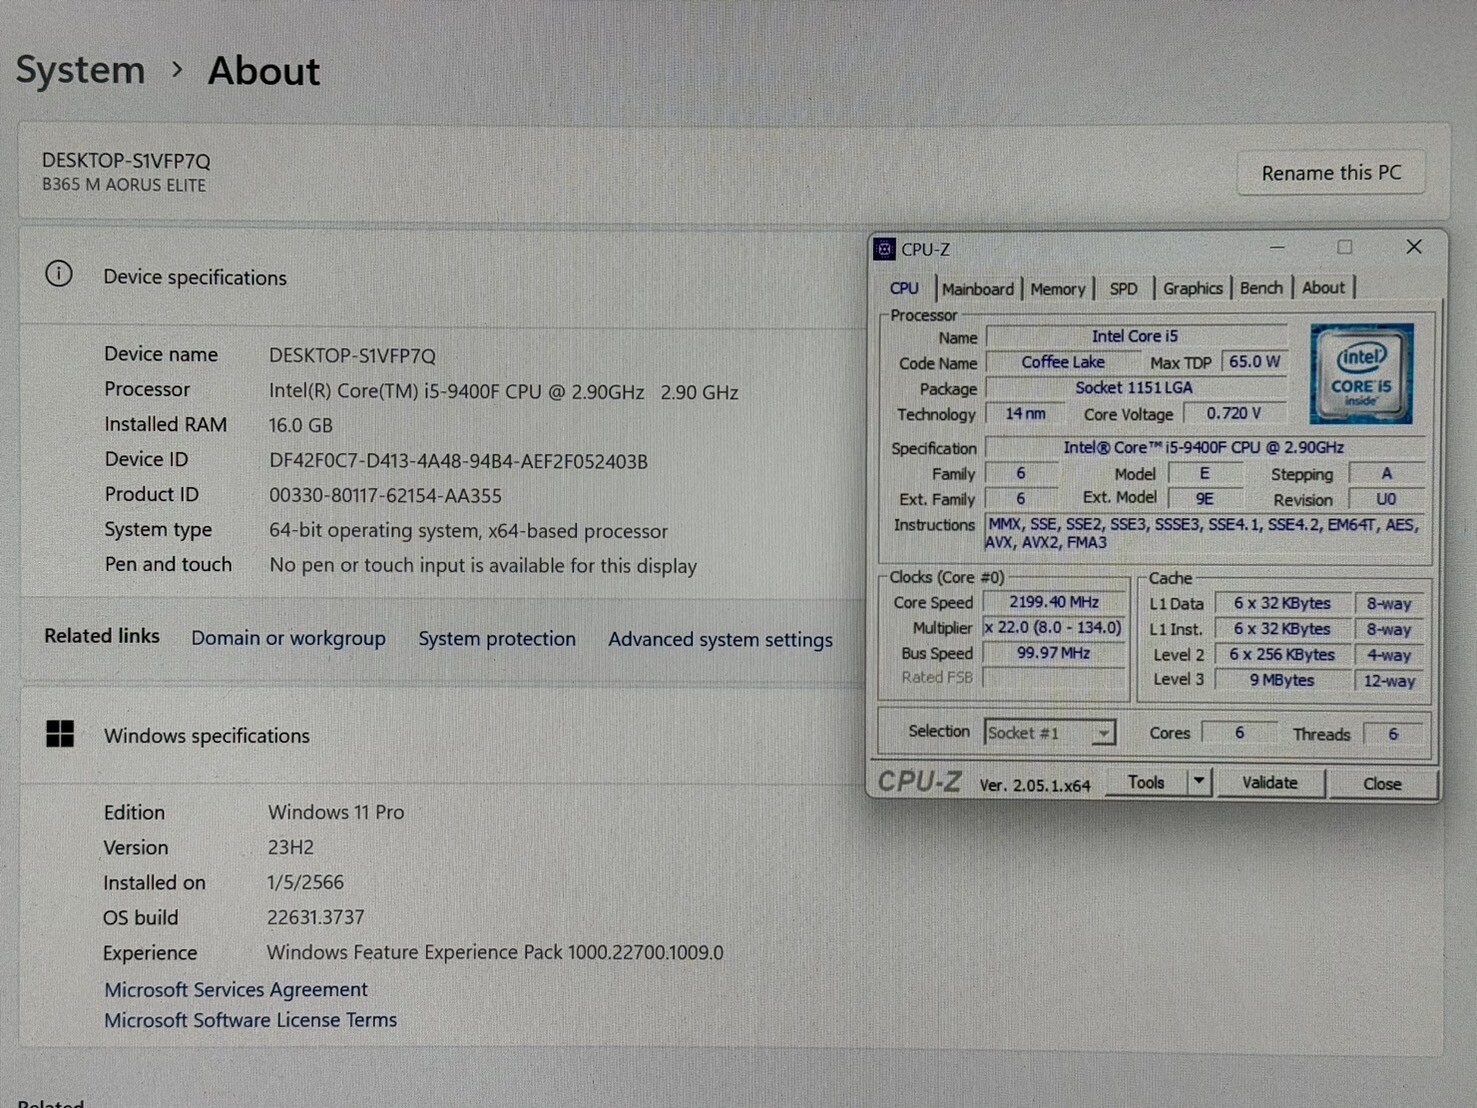Click the Max TDP value 65.0 W
Viewport: 1477px width, 1108px height.
click(1254, 361)
